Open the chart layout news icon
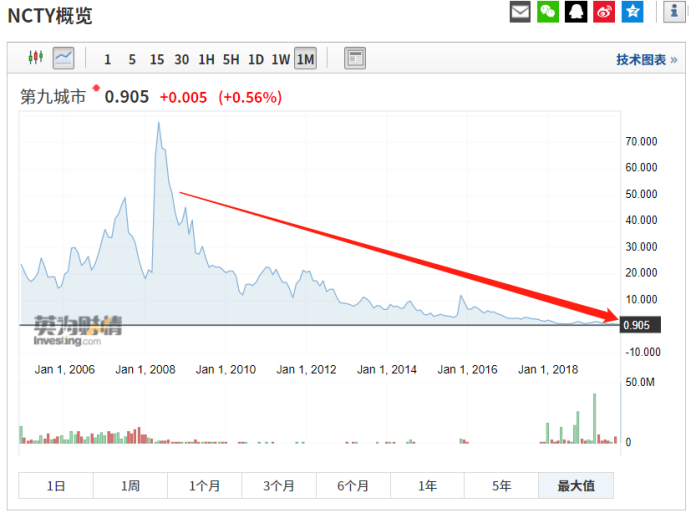Image resolution: width=692 pixels, height=519 pixels. point(355,58)
